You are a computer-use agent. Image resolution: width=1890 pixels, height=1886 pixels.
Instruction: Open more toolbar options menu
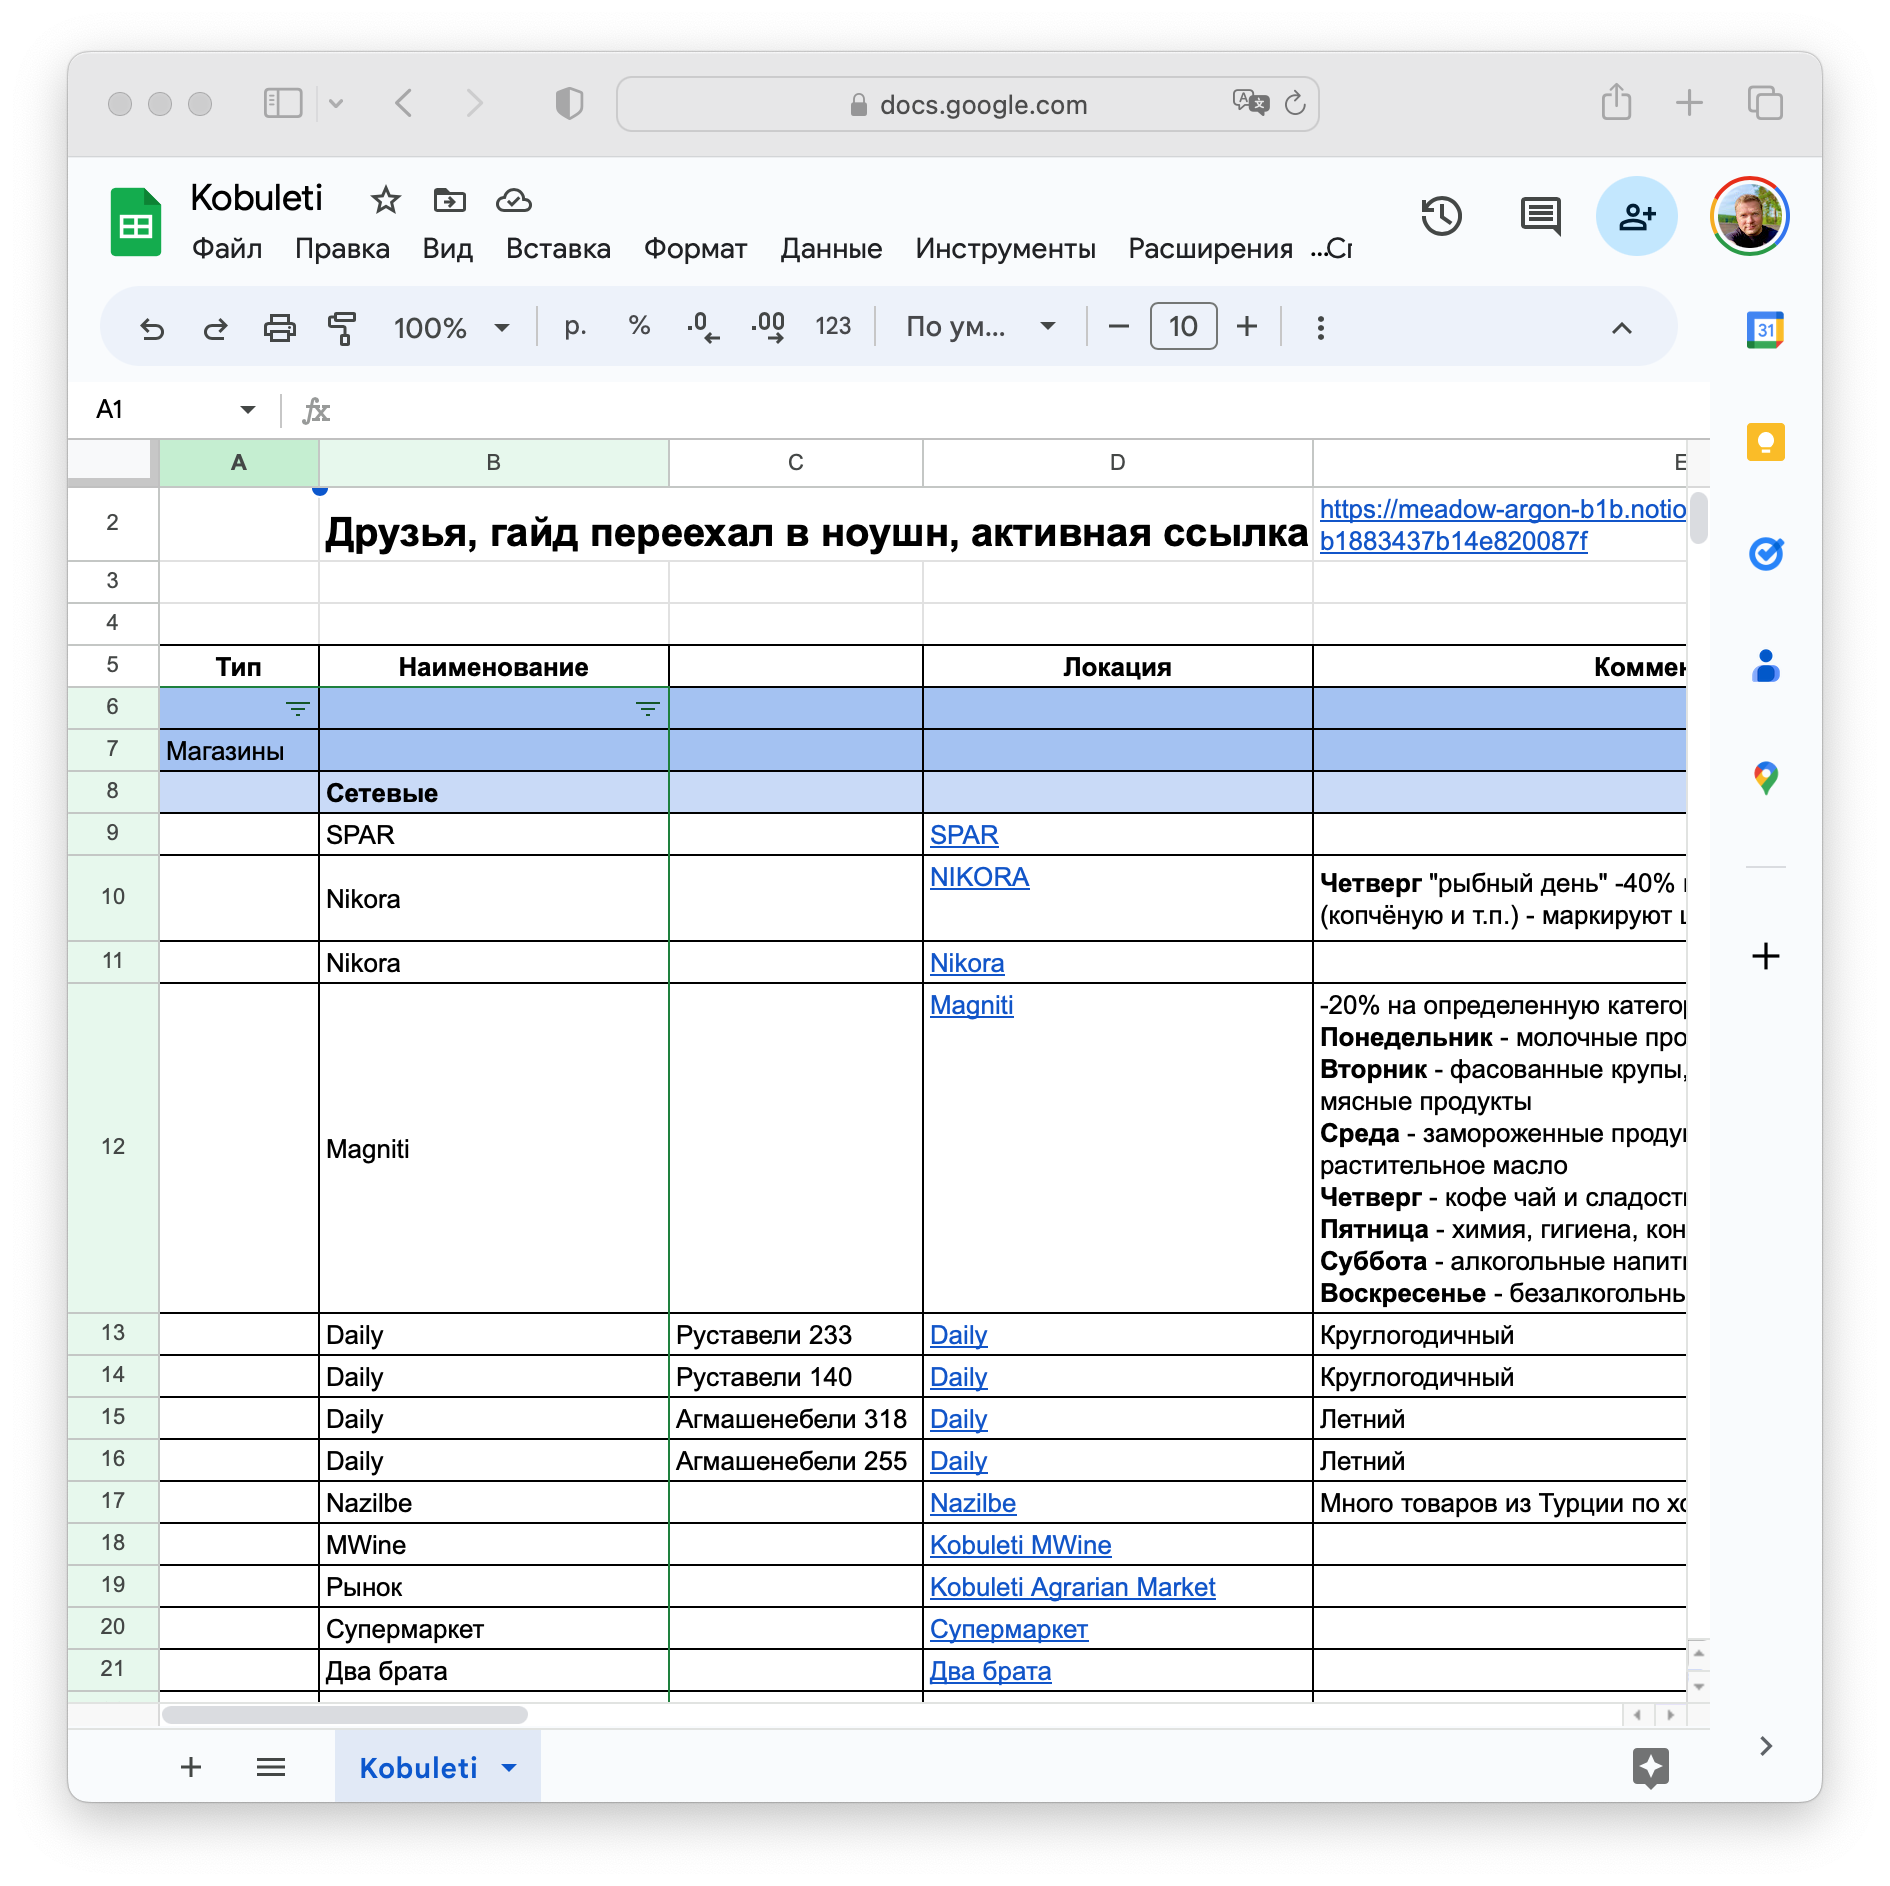(x=1321, y=327)
